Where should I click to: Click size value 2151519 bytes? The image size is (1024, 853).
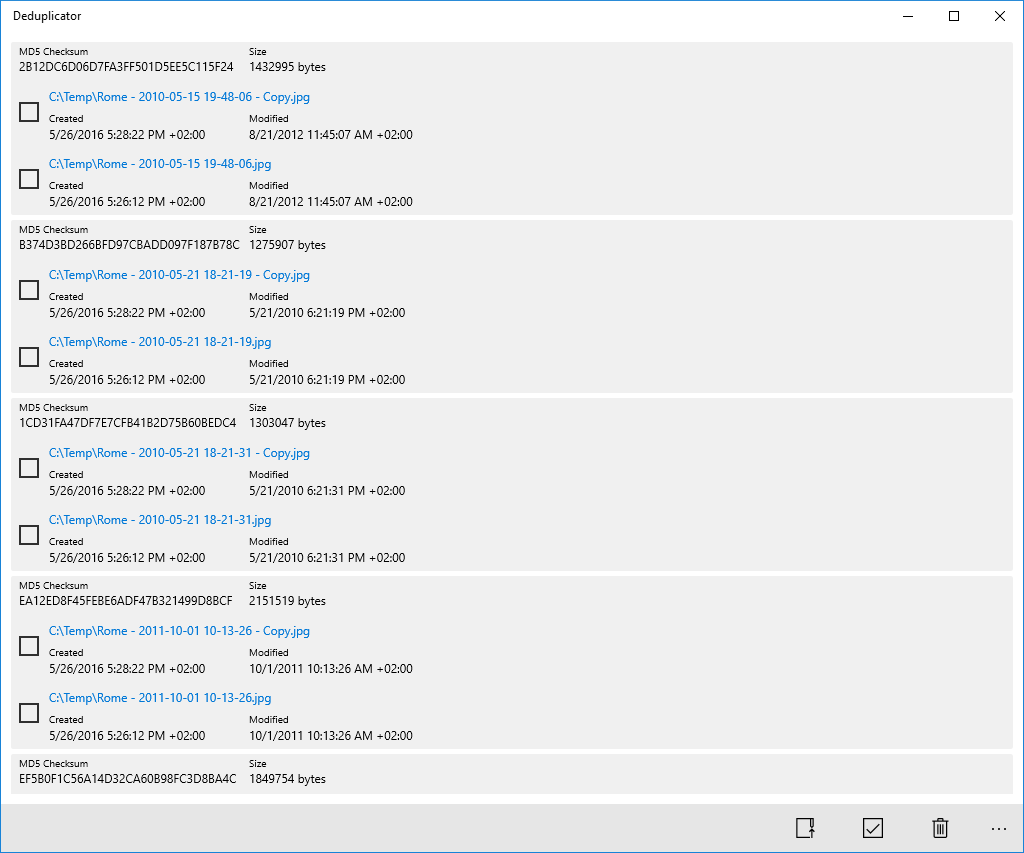287,601
